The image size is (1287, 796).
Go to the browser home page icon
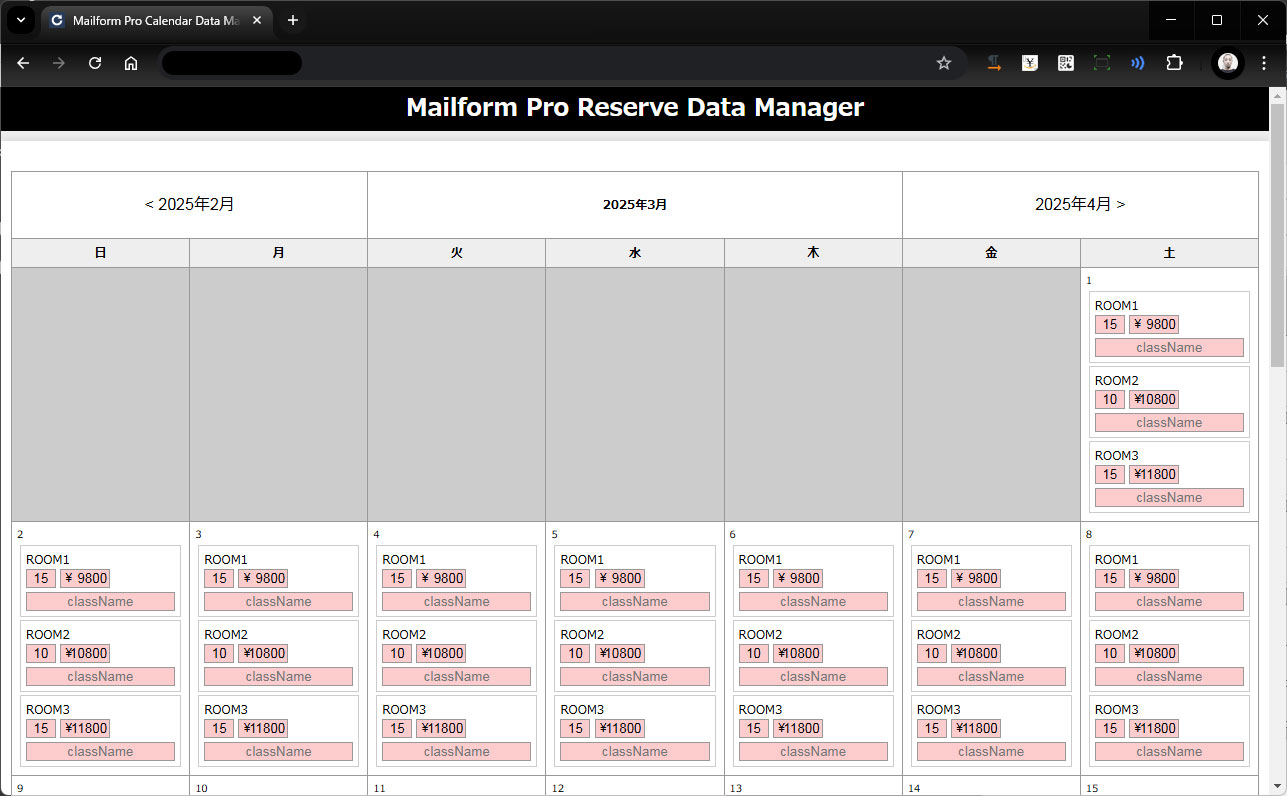click(131, 63)
